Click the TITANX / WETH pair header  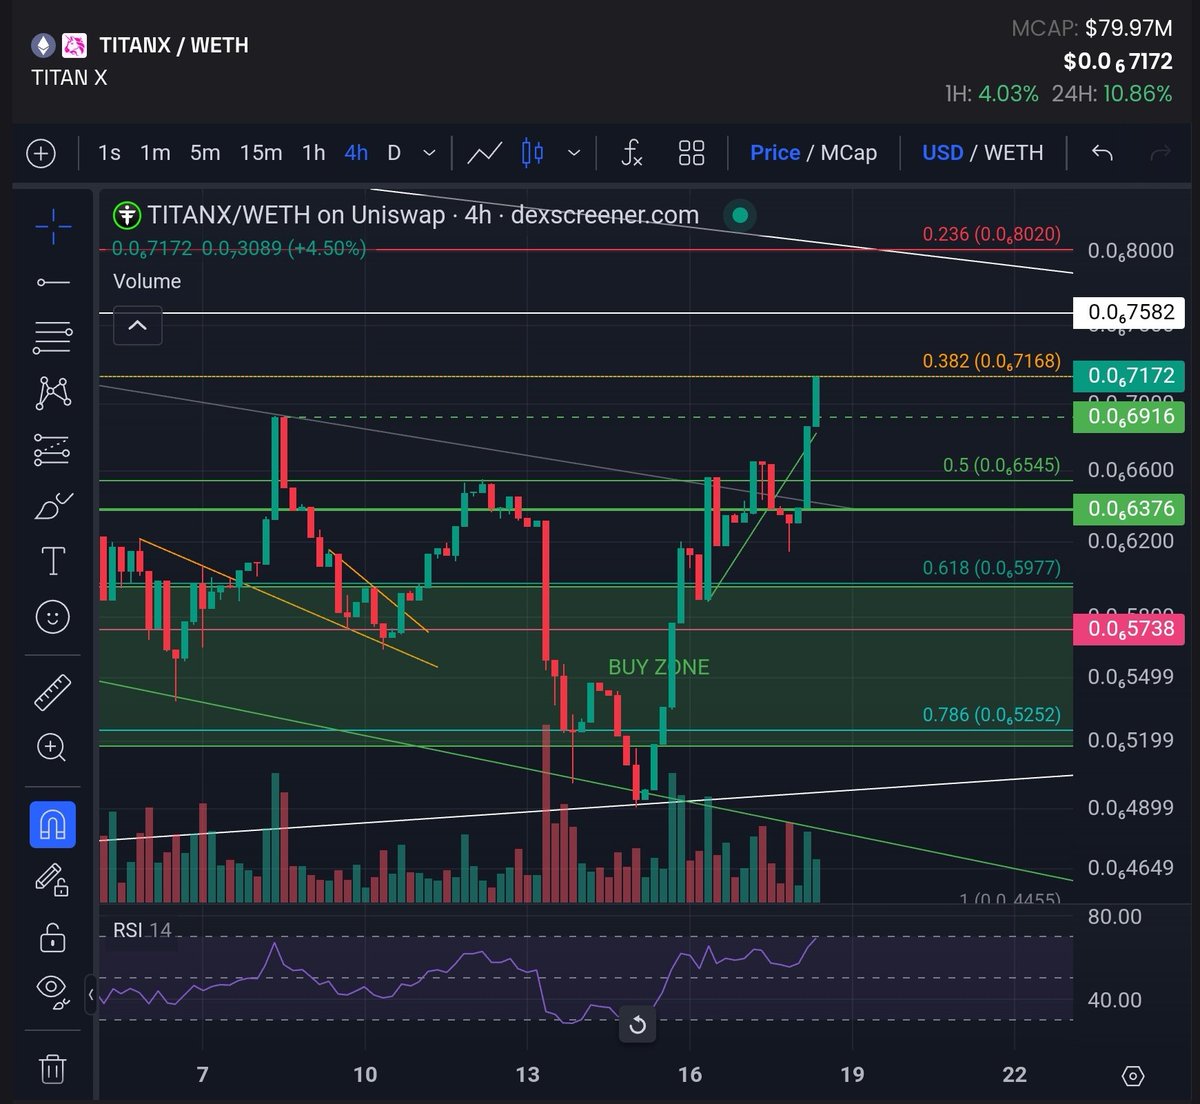click(174, 45)
